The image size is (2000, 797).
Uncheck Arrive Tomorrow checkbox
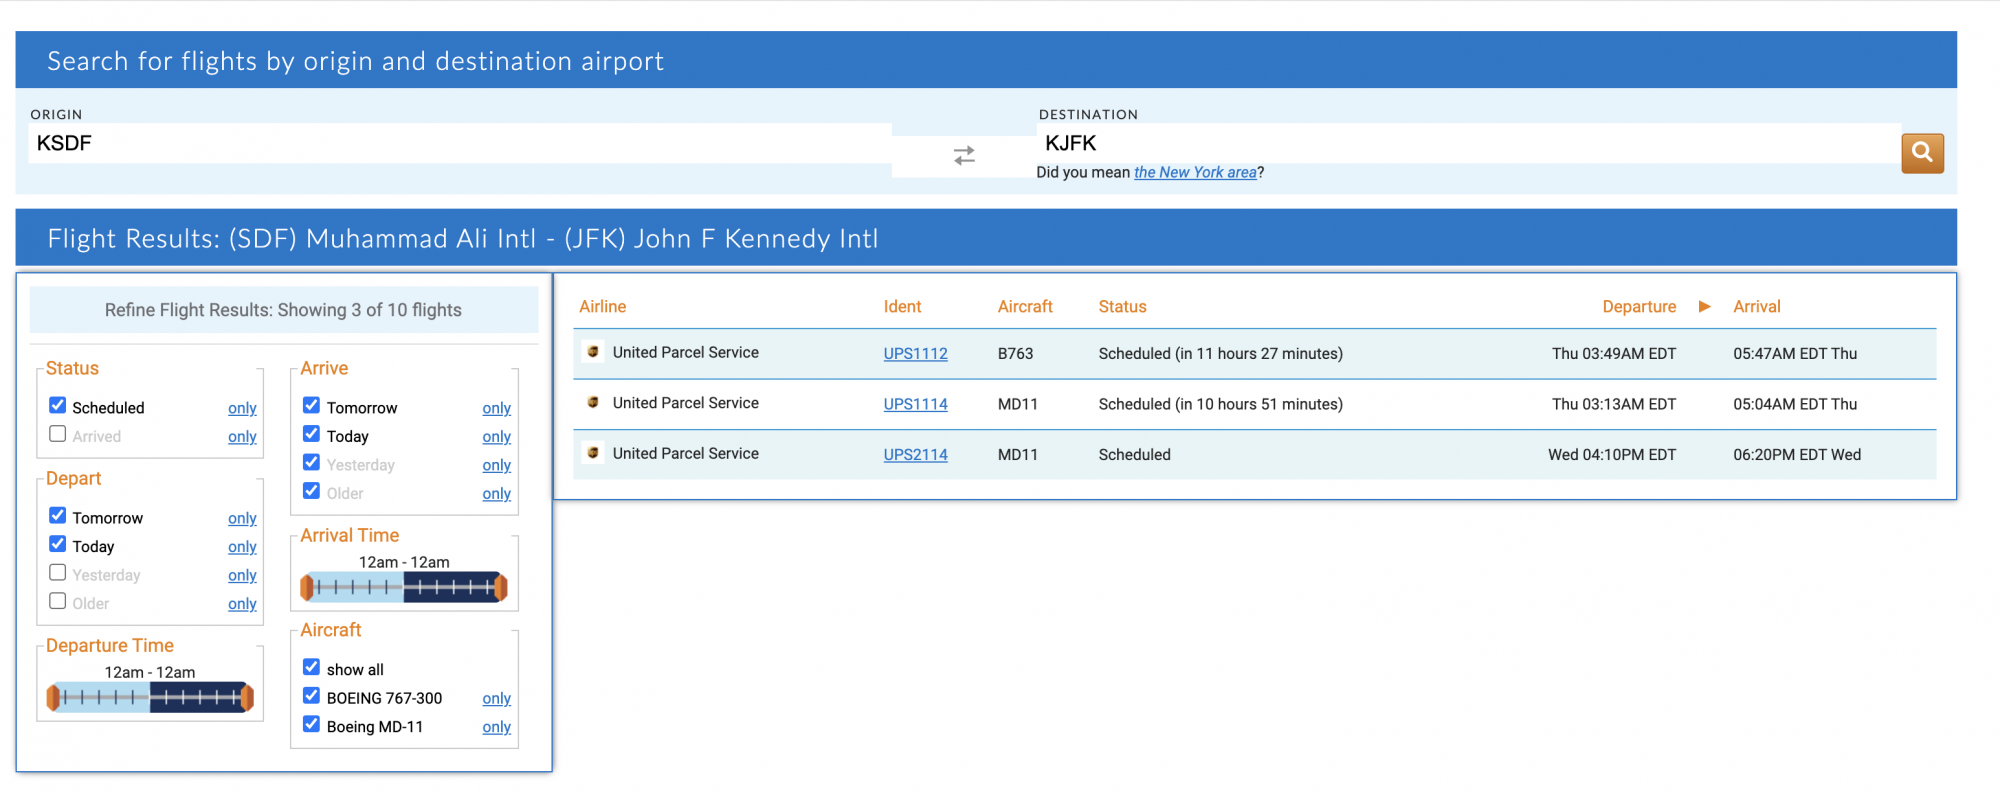312,405
